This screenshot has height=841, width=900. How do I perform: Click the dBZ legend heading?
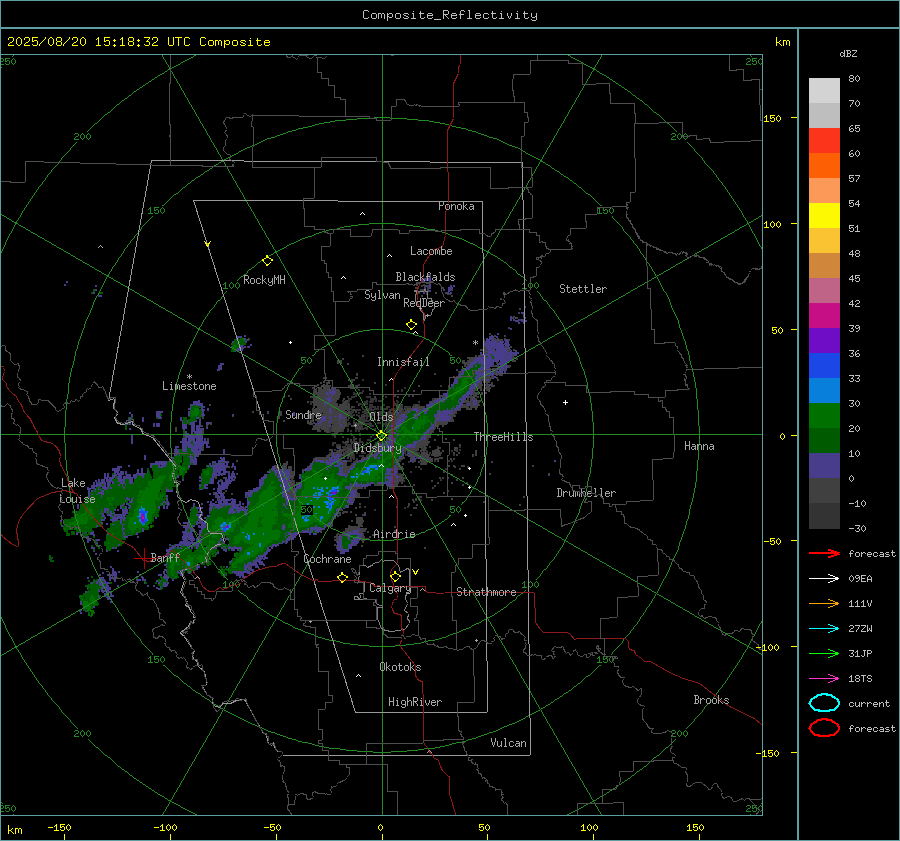tap(848, 53)
